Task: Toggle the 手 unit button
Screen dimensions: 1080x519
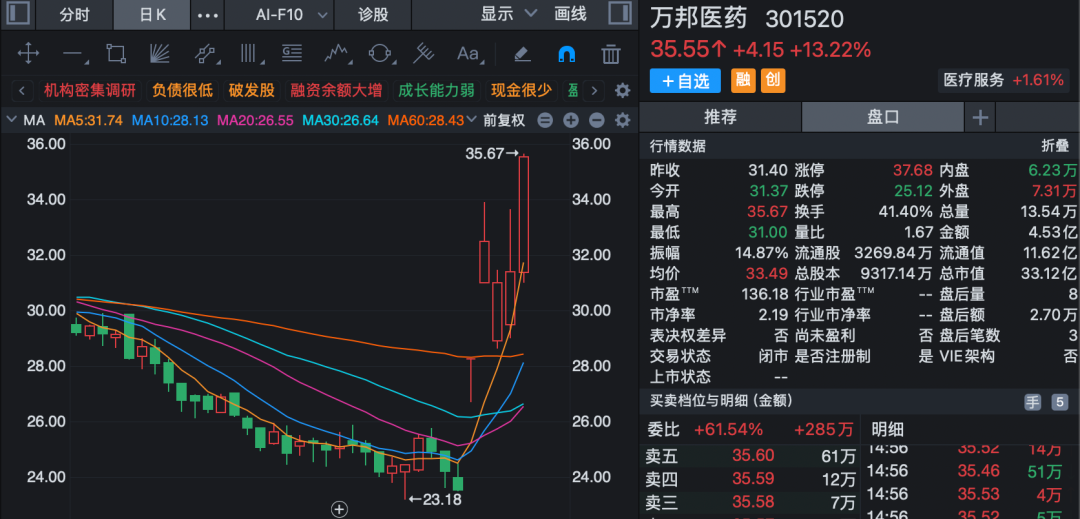Action: tap(1032, 403)
